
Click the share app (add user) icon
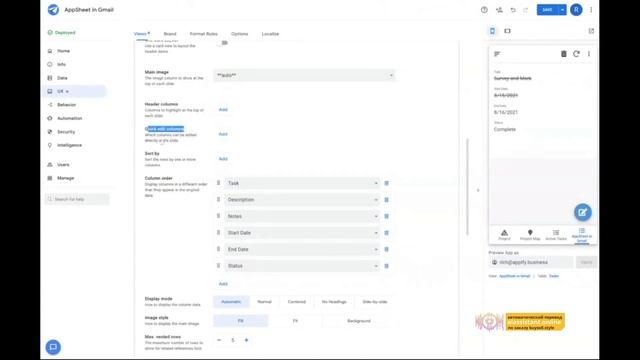coord(499,10)
